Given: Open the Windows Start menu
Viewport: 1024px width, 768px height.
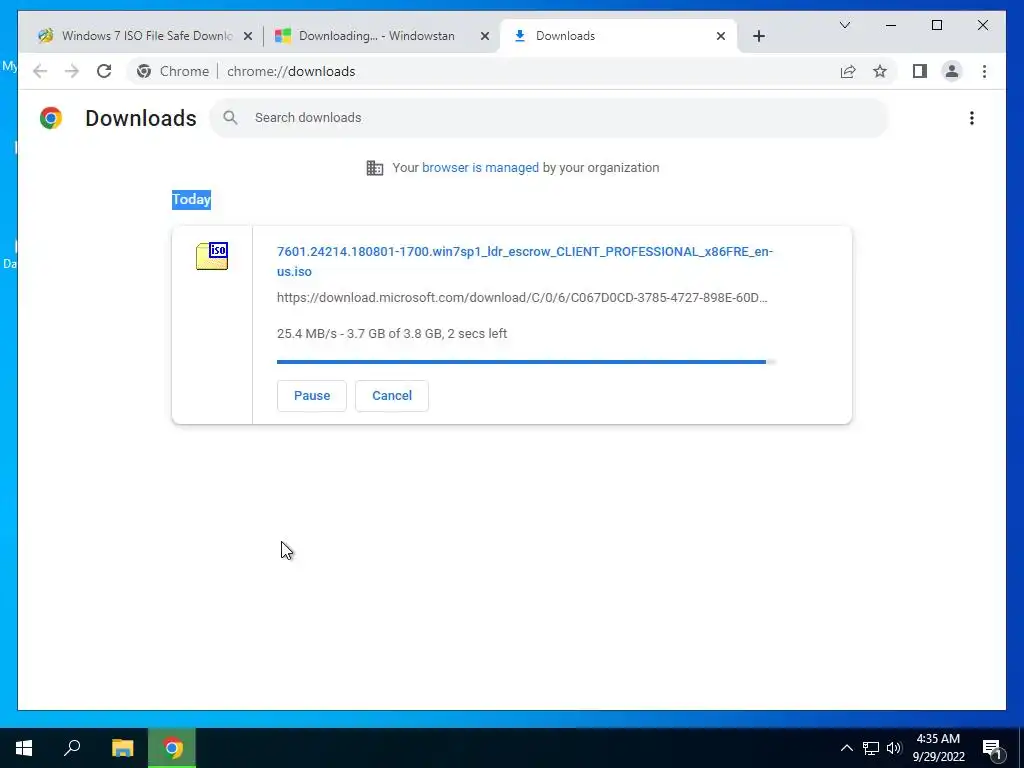Looking at the screenshot, I should pos(24,748).
